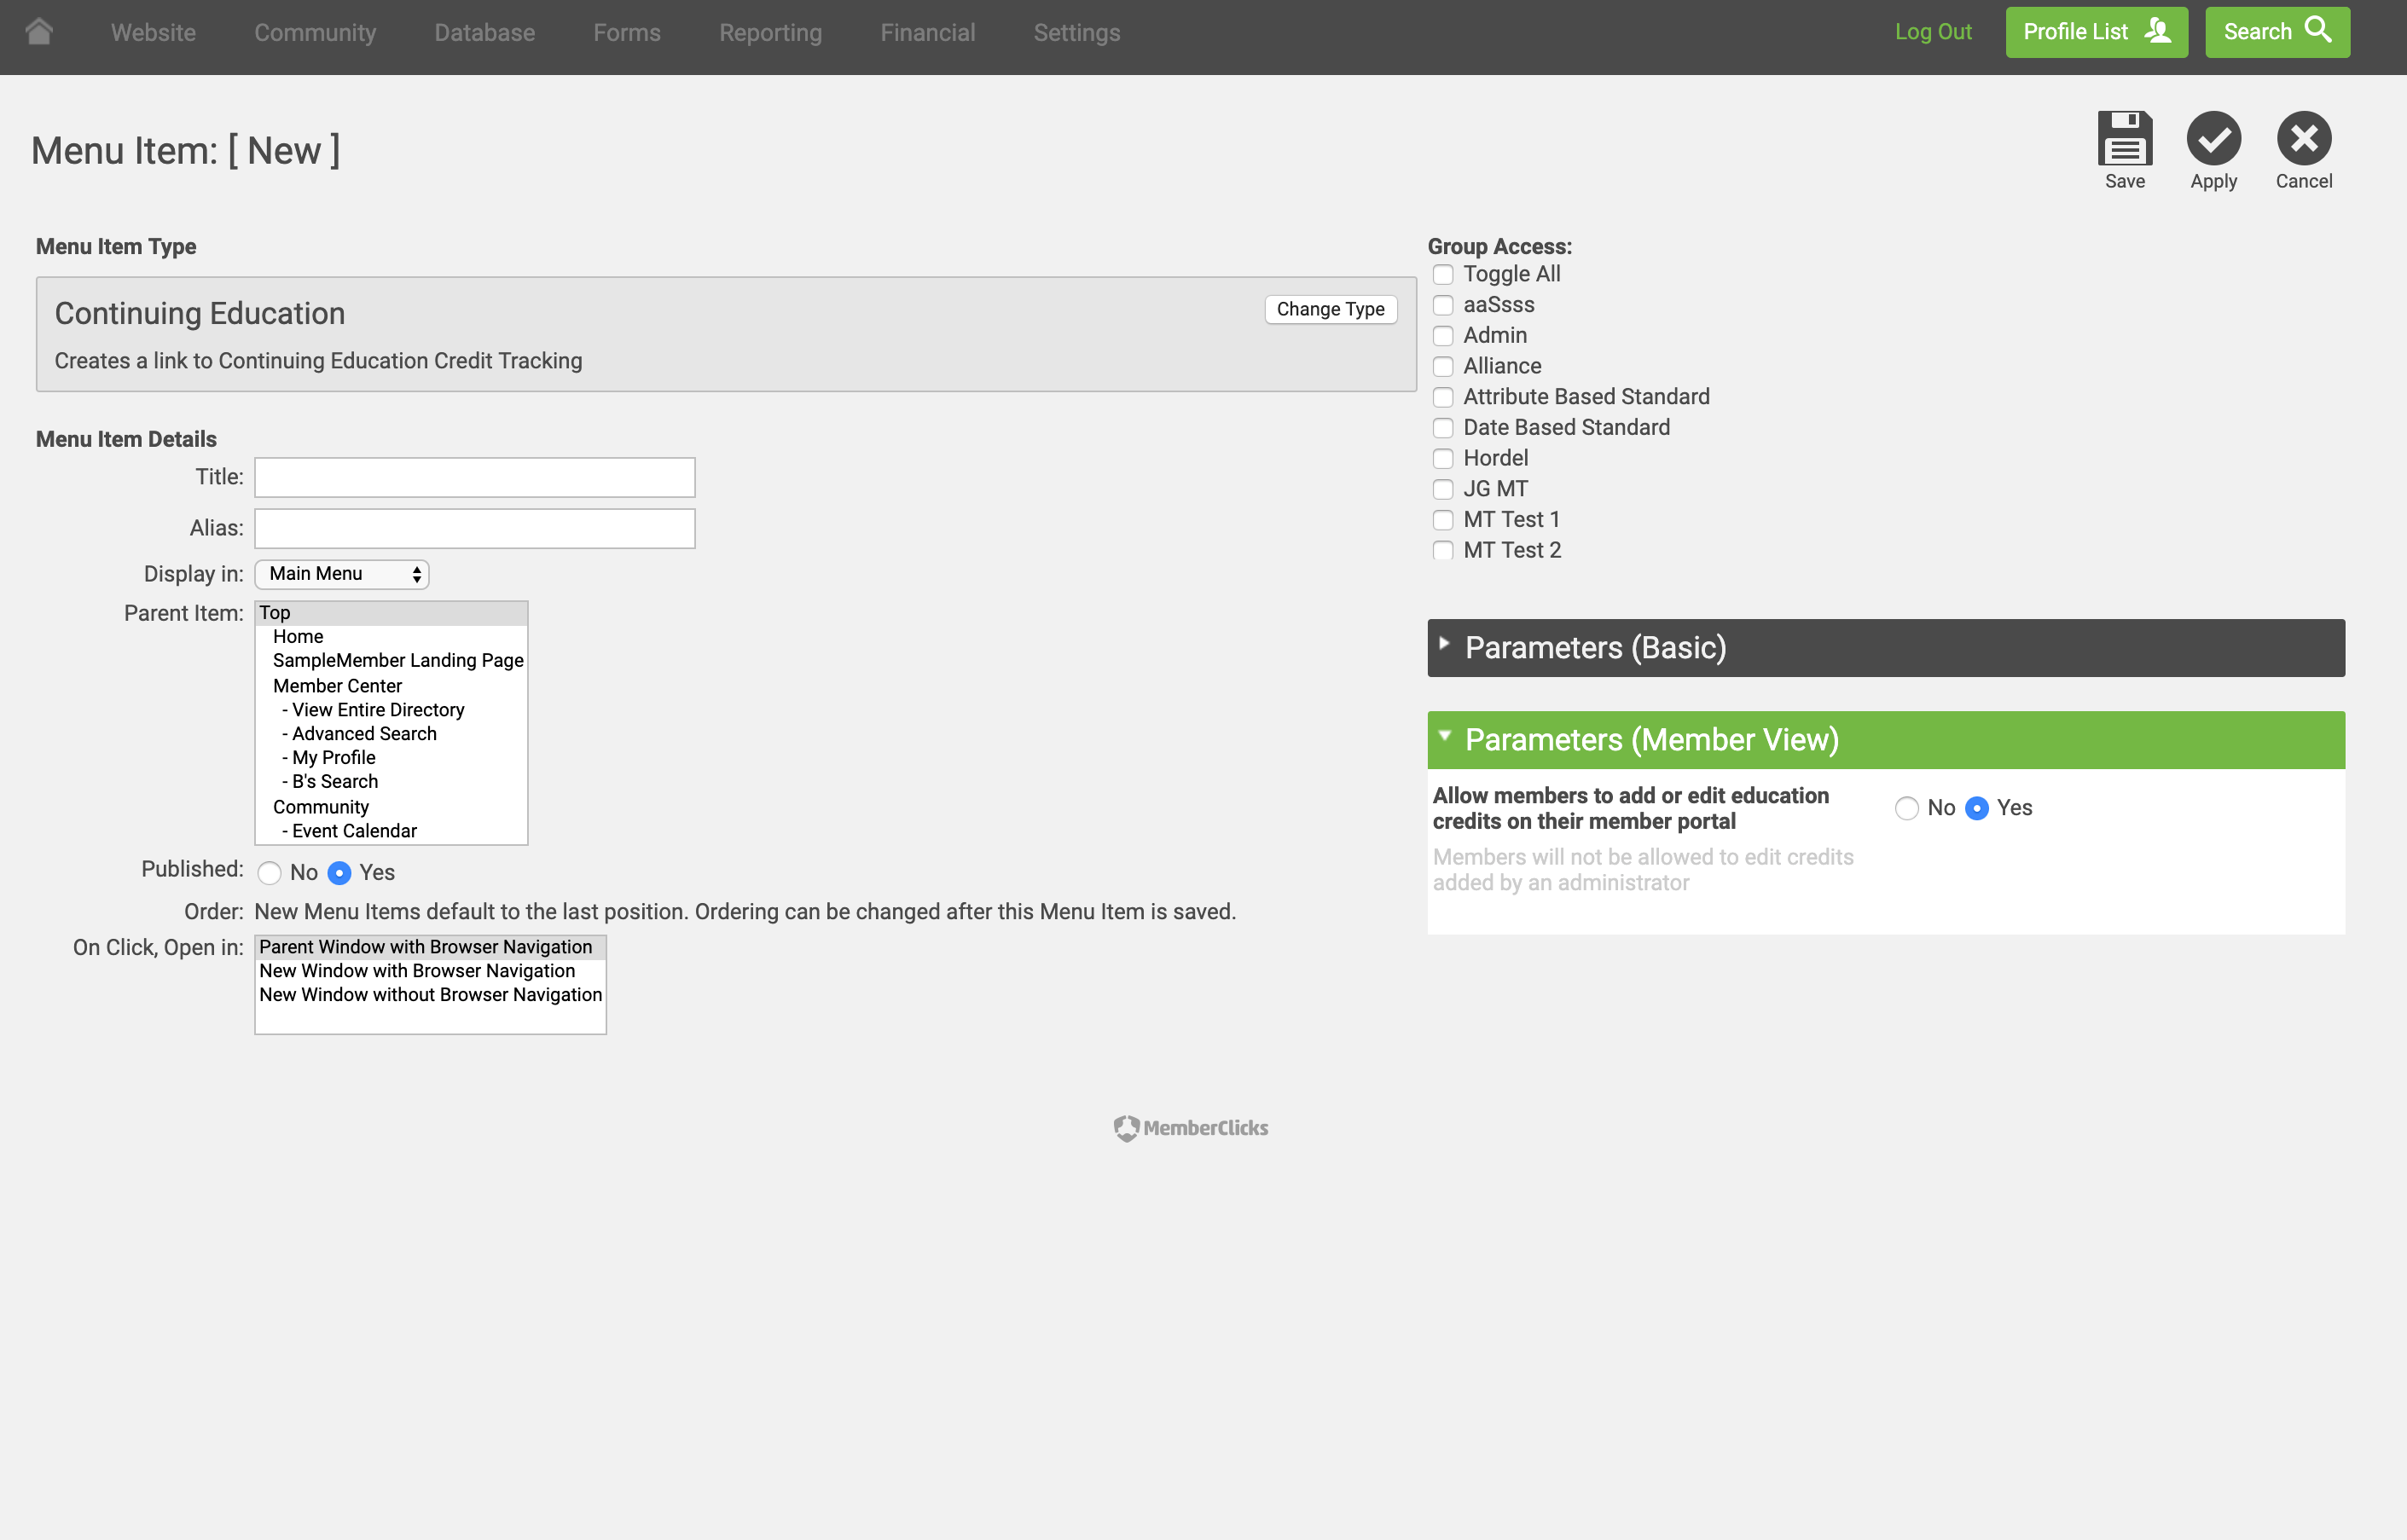This screenshot has height=1540, width=2407.
Task: Set Published to No
Action: [x=269, y=873]
